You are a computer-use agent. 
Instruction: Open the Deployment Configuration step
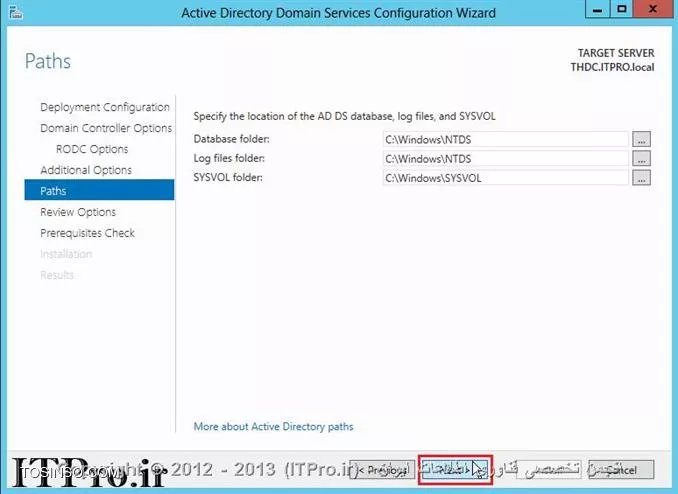[105, 107]
